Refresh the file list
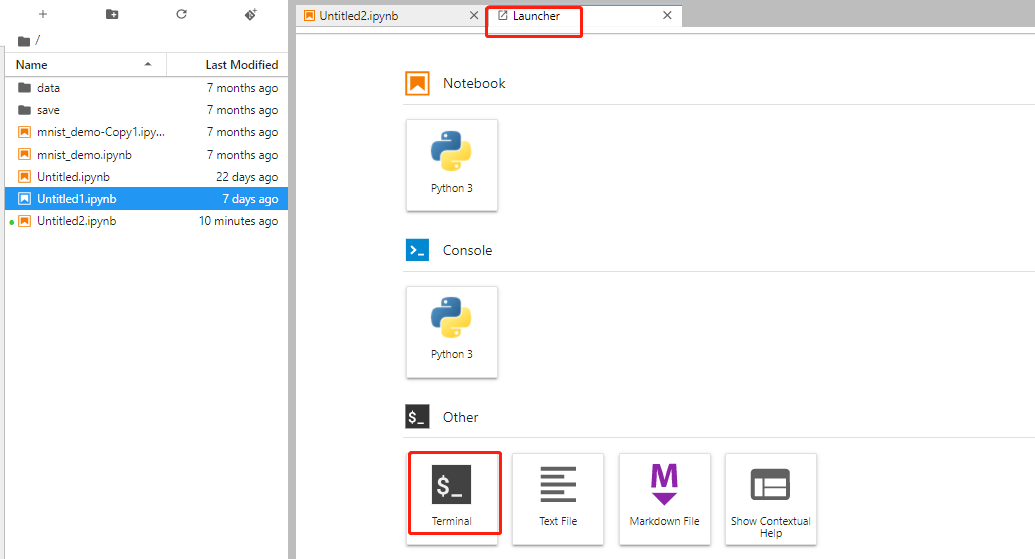Viewport: 1035px width, 559px height. (x=181, y=15)
